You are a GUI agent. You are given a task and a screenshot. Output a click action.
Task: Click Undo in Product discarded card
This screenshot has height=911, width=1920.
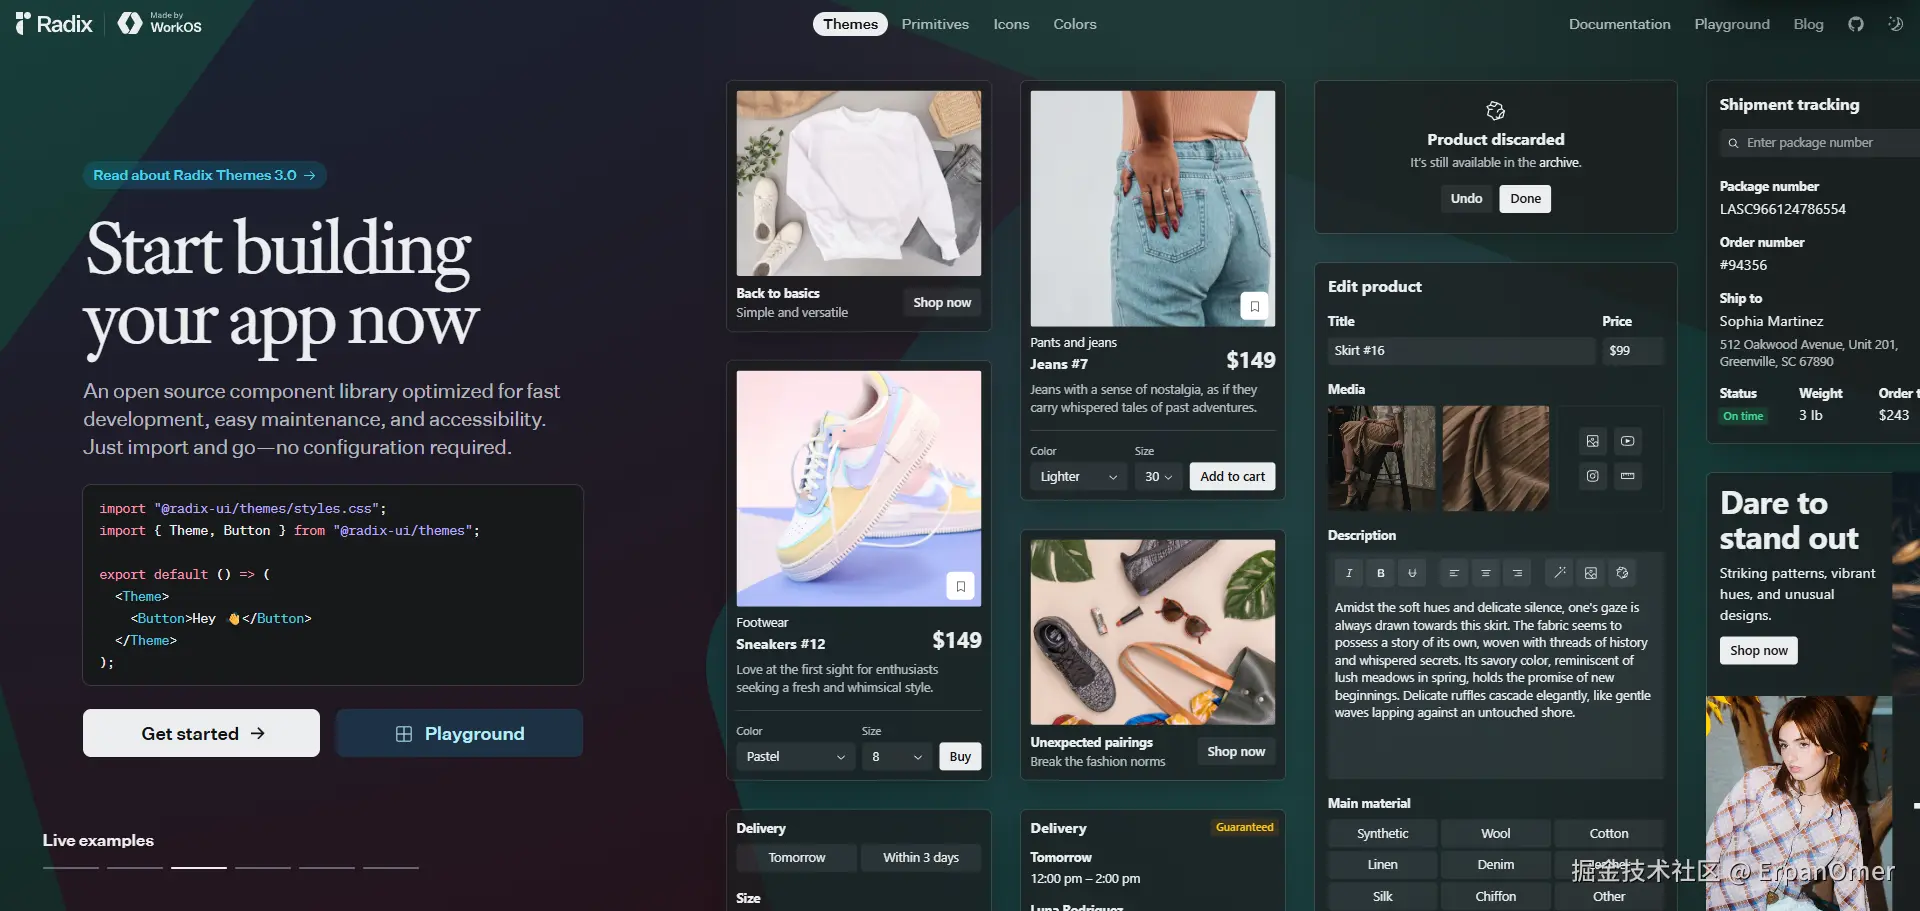click(x=1466, y=199)
